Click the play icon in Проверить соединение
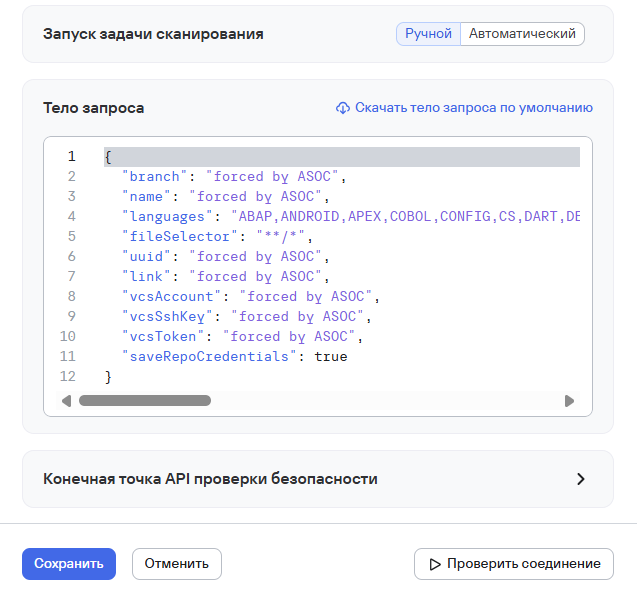Screen dimensions: 637x601 point(435,564)
